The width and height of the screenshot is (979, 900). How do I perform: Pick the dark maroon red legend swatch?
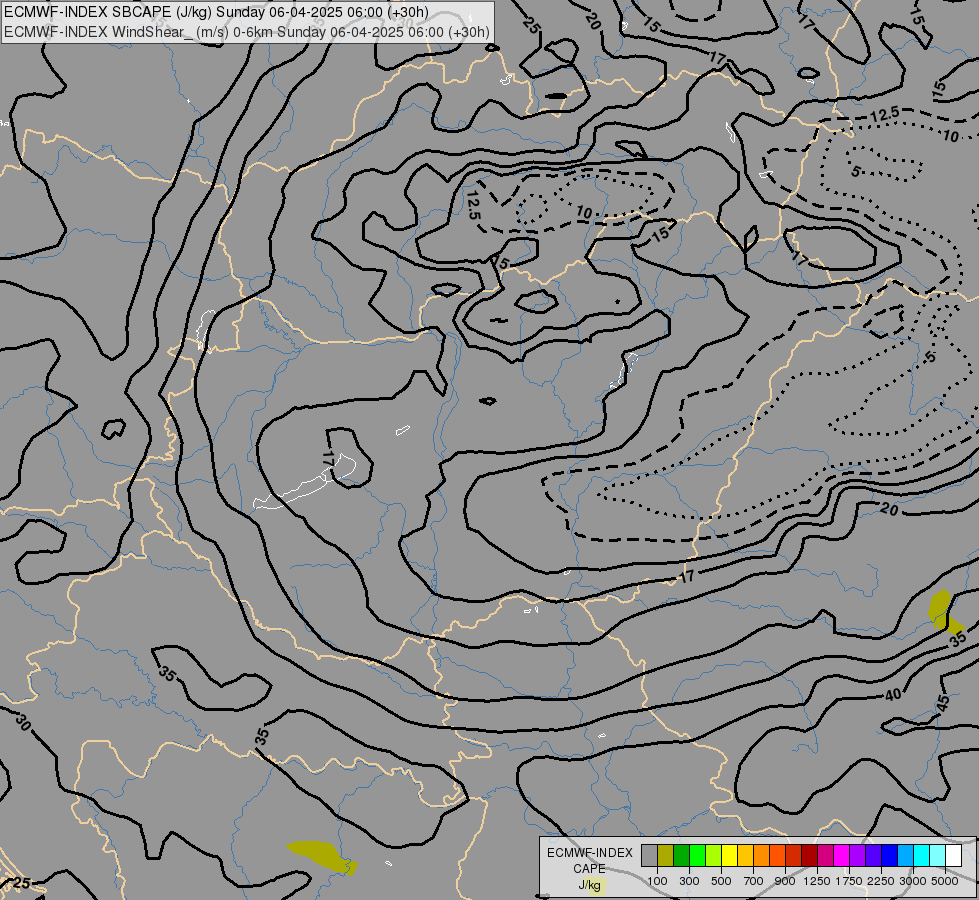click(809, 856)
